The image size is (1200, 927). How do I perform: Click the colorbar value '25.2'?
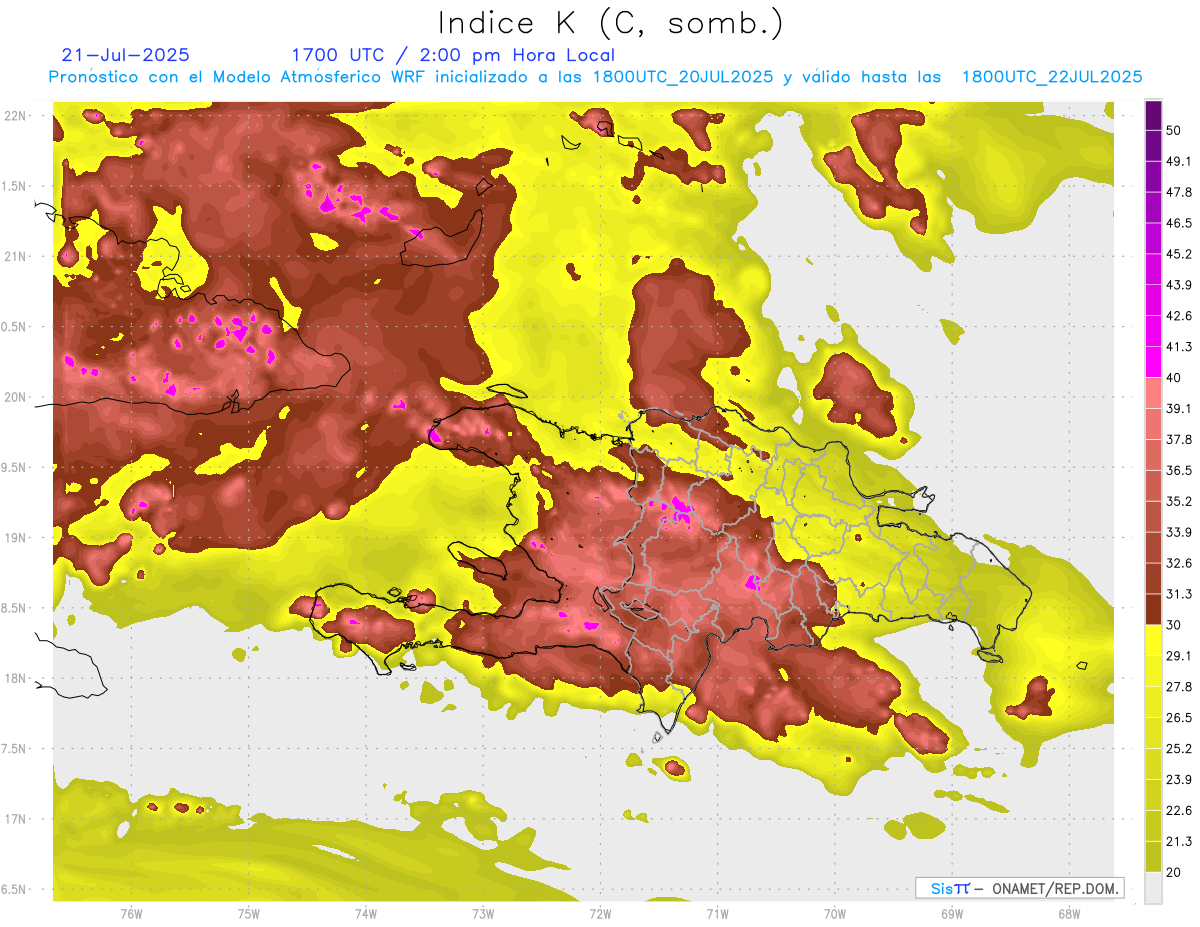pos(1179,748)
